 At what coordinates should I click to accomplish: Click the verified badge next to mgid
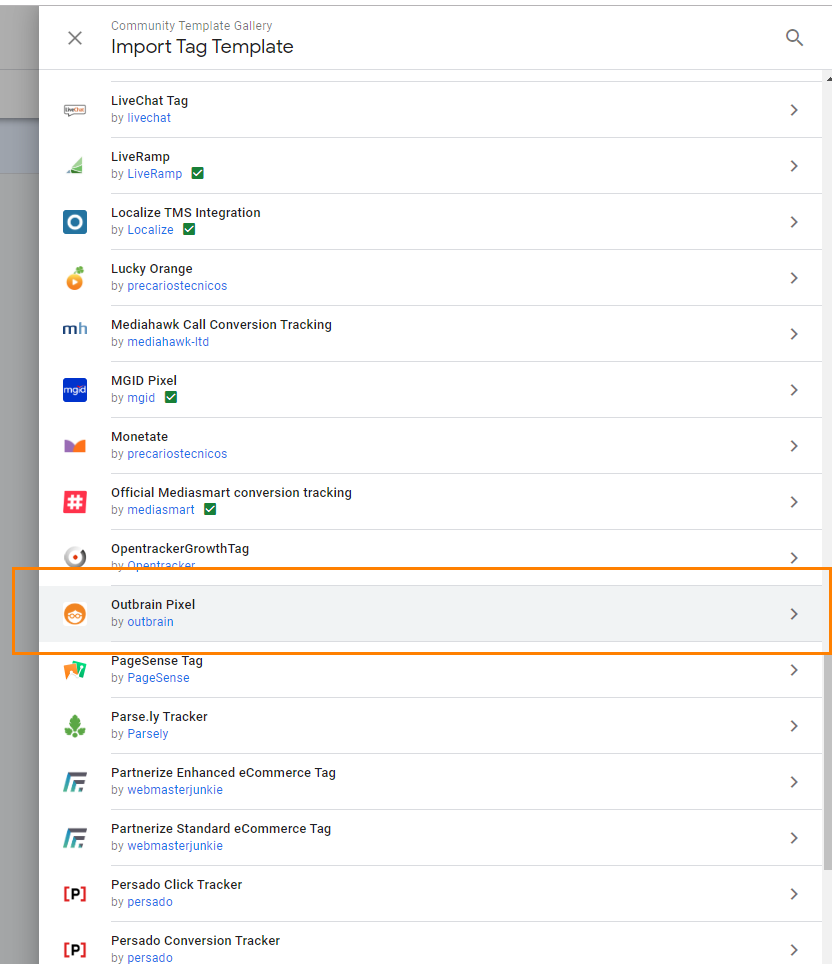(x=171, y=398)
